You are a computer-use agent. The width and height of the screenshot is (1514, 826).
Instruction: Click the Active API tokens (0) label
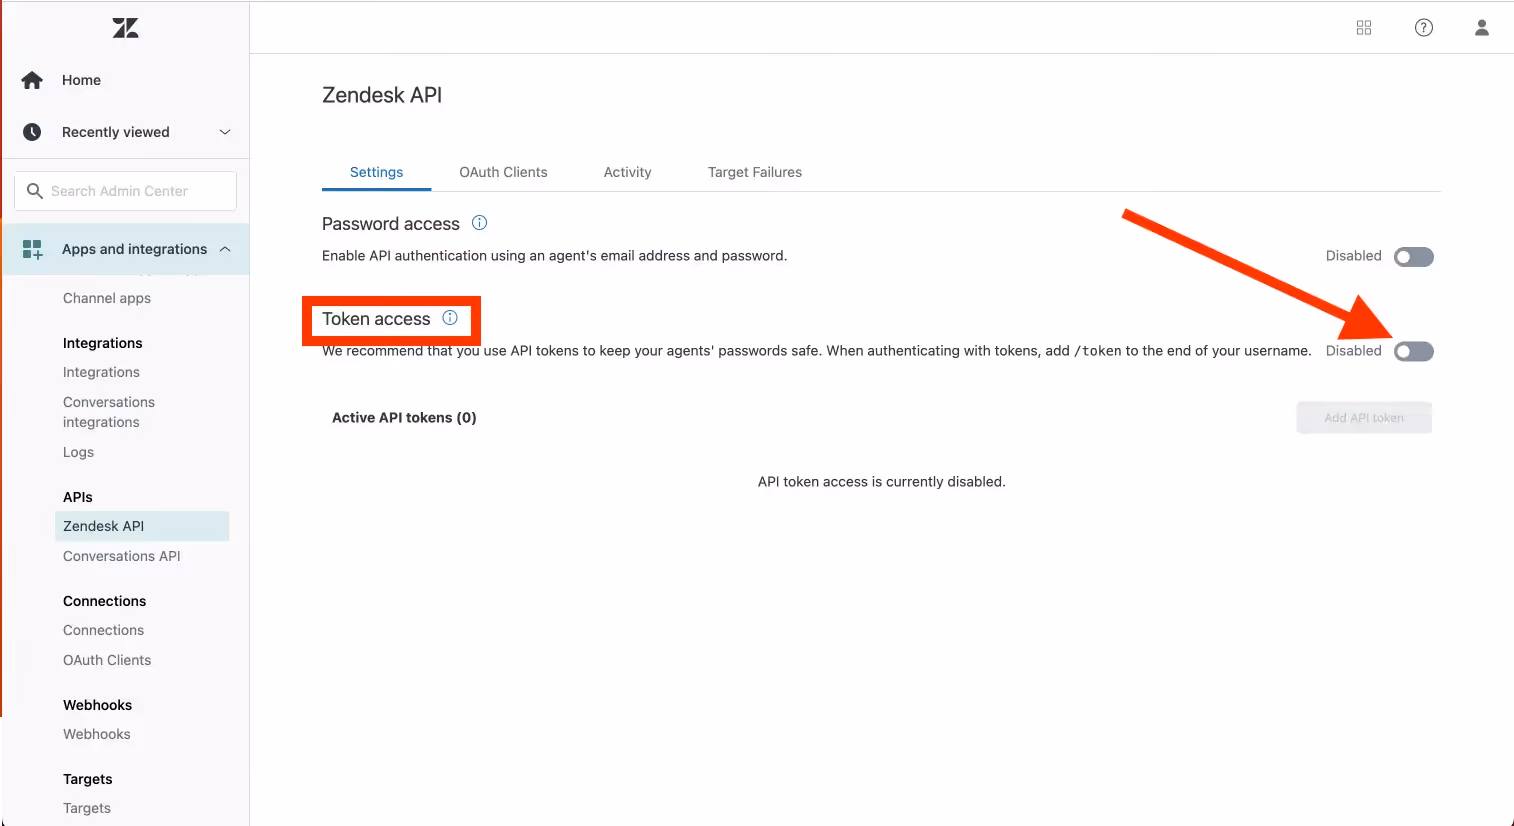(x=404, y=418)
